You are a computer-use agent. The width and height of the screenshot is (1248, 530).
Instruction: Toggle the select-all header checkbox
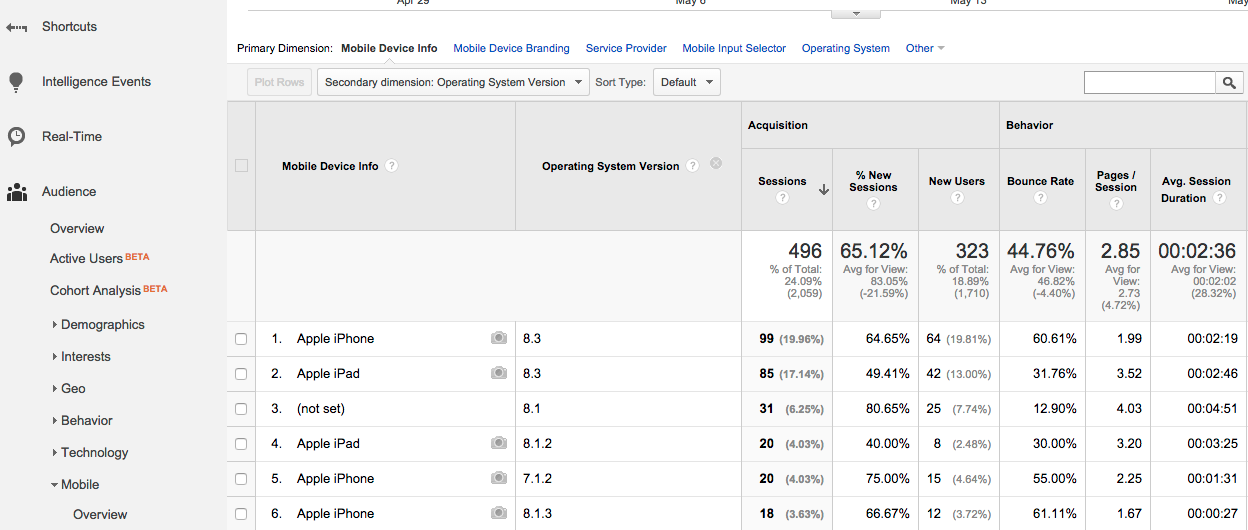coord(241,166)
